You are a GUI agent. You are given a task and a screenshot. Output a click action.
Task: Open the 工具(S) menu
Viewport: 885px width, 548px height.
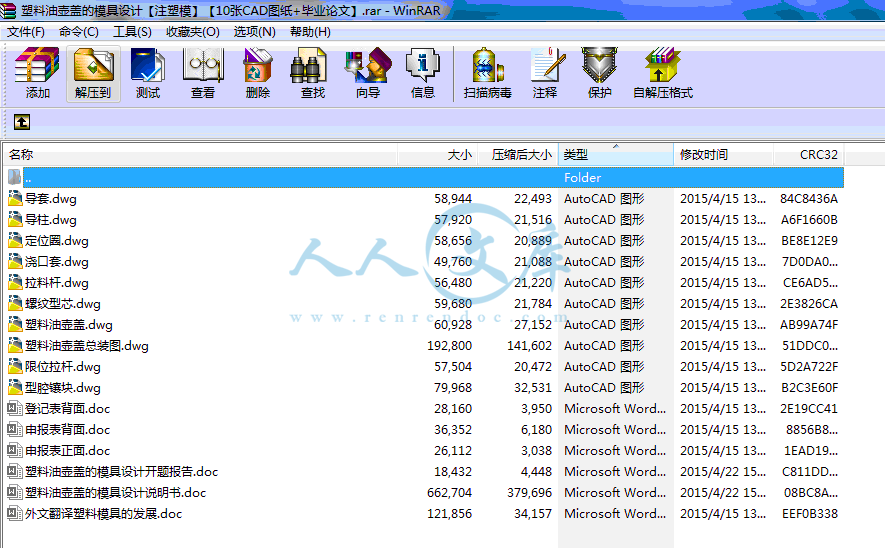point(132,32)
